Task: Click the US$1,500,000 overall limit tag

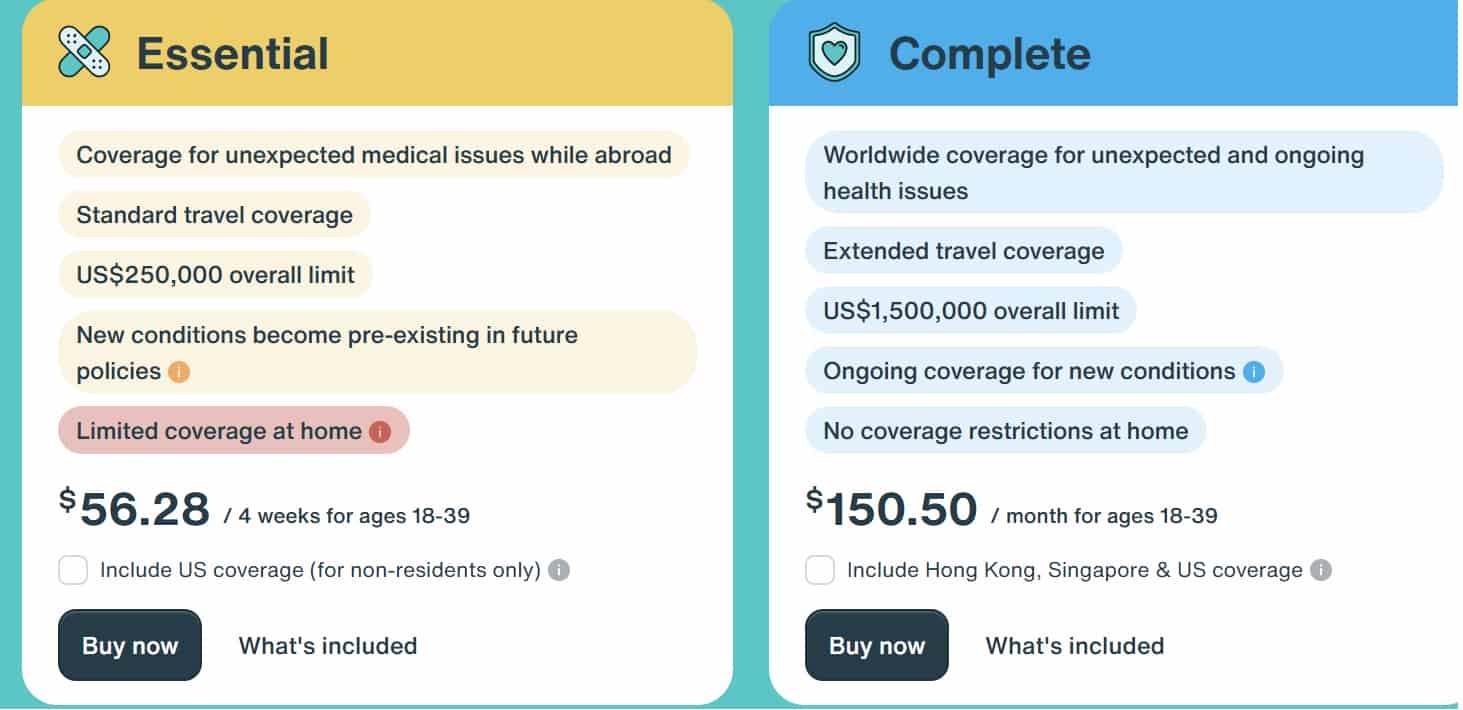Action: coord(971,311)
